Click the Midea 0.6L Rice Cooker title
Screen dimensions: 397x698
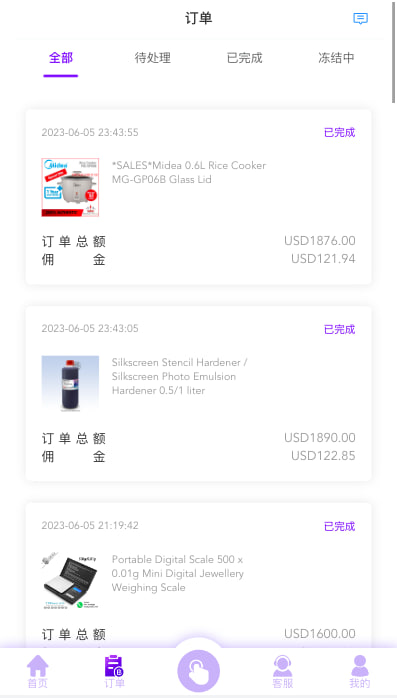pyautogui.click(x=189, y=172)
